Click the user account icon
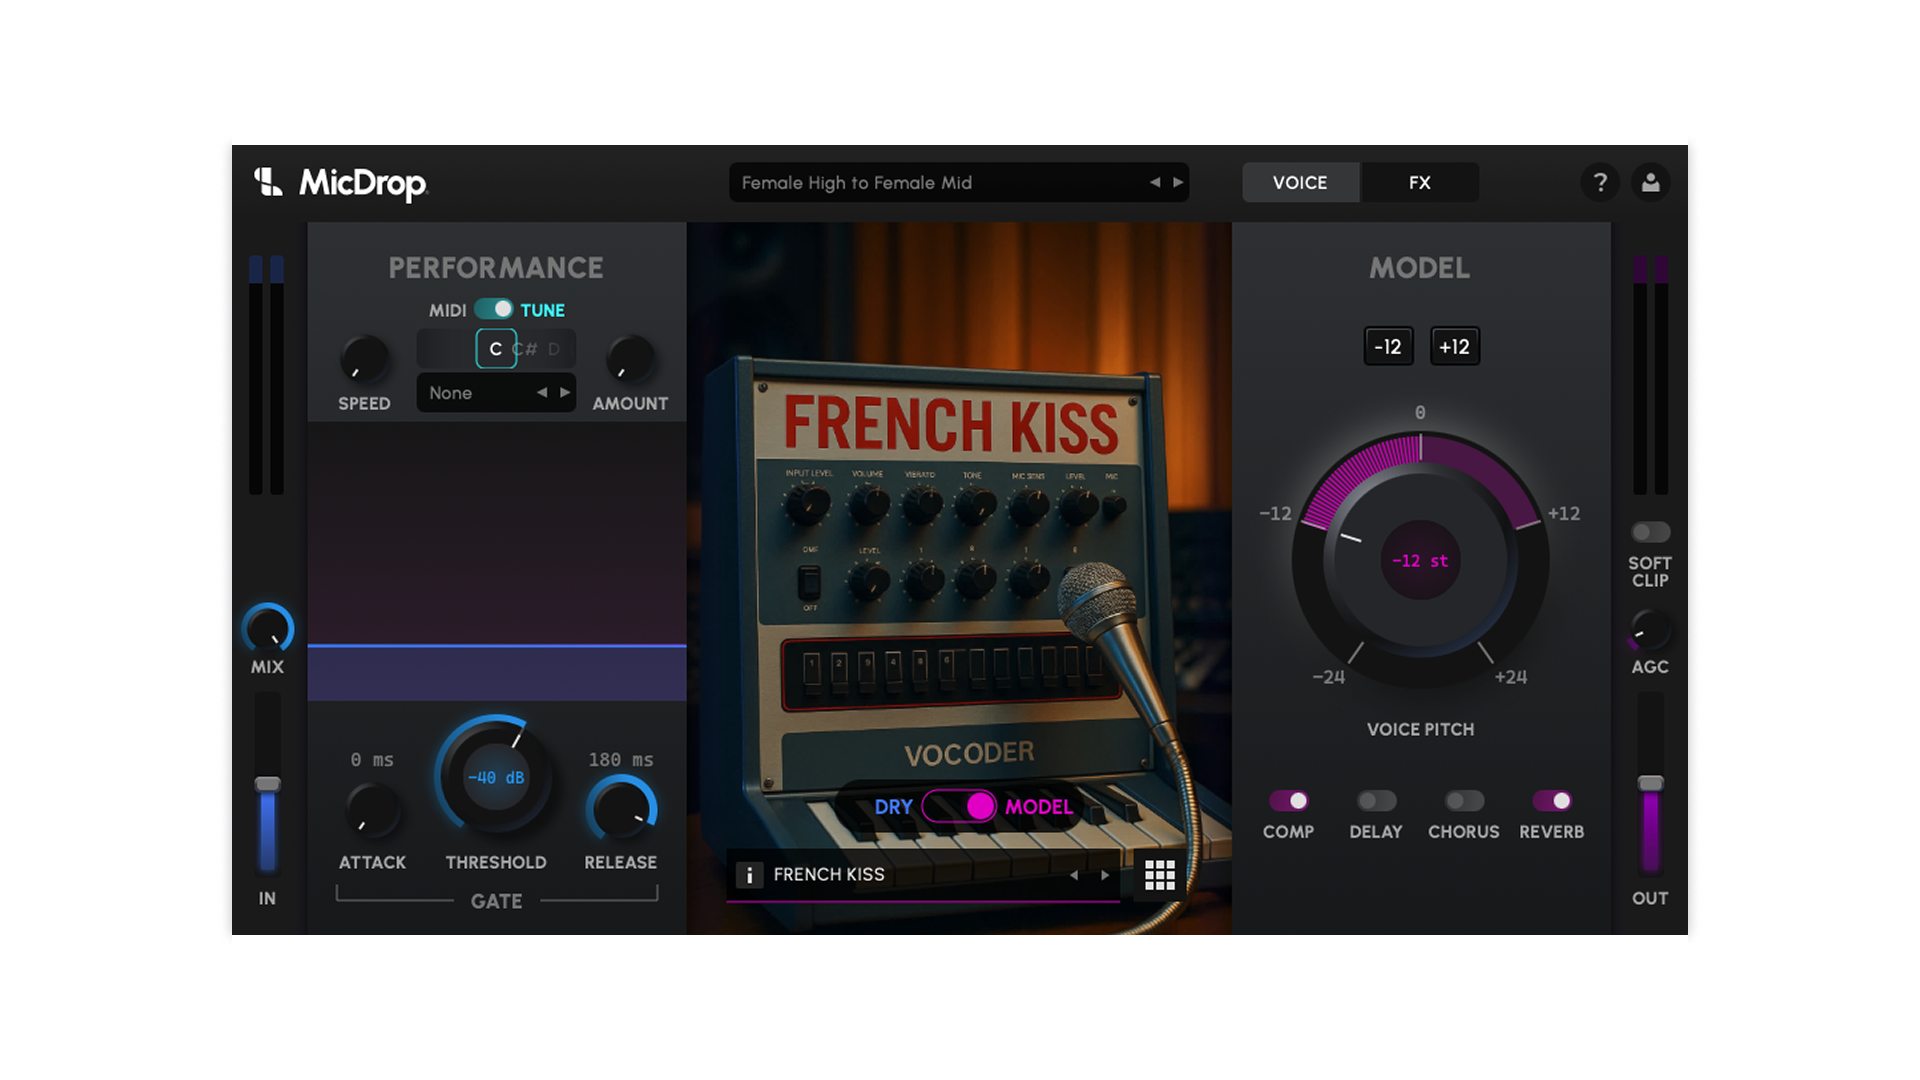1920x1080 pixels. coord(1651,182)
